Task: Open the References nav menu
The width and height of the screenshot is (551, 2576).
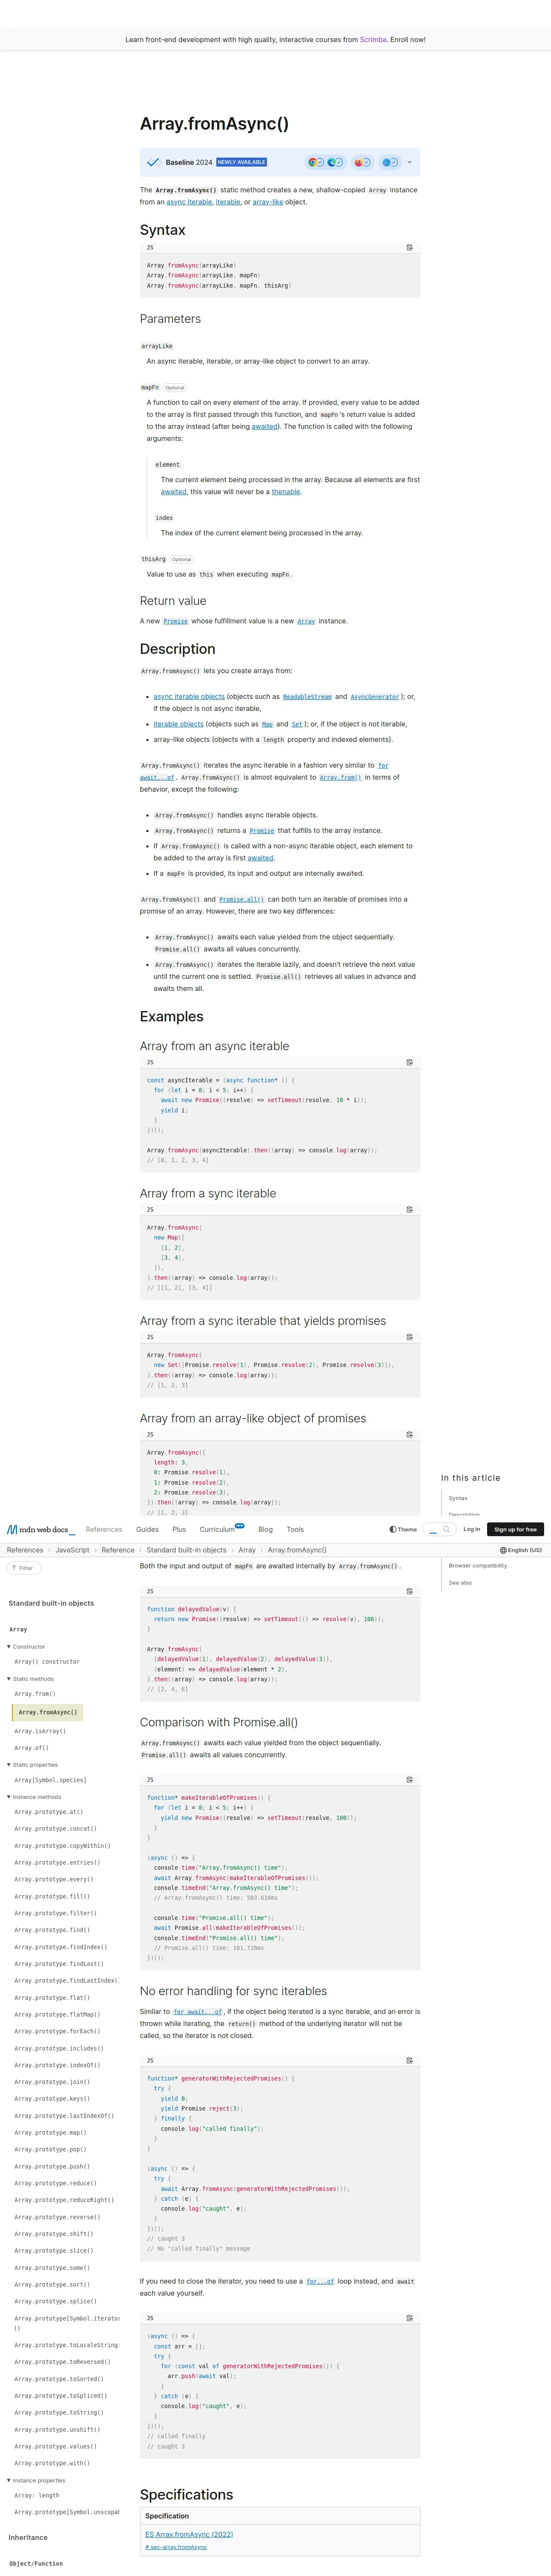Action: click(104, 1529)
